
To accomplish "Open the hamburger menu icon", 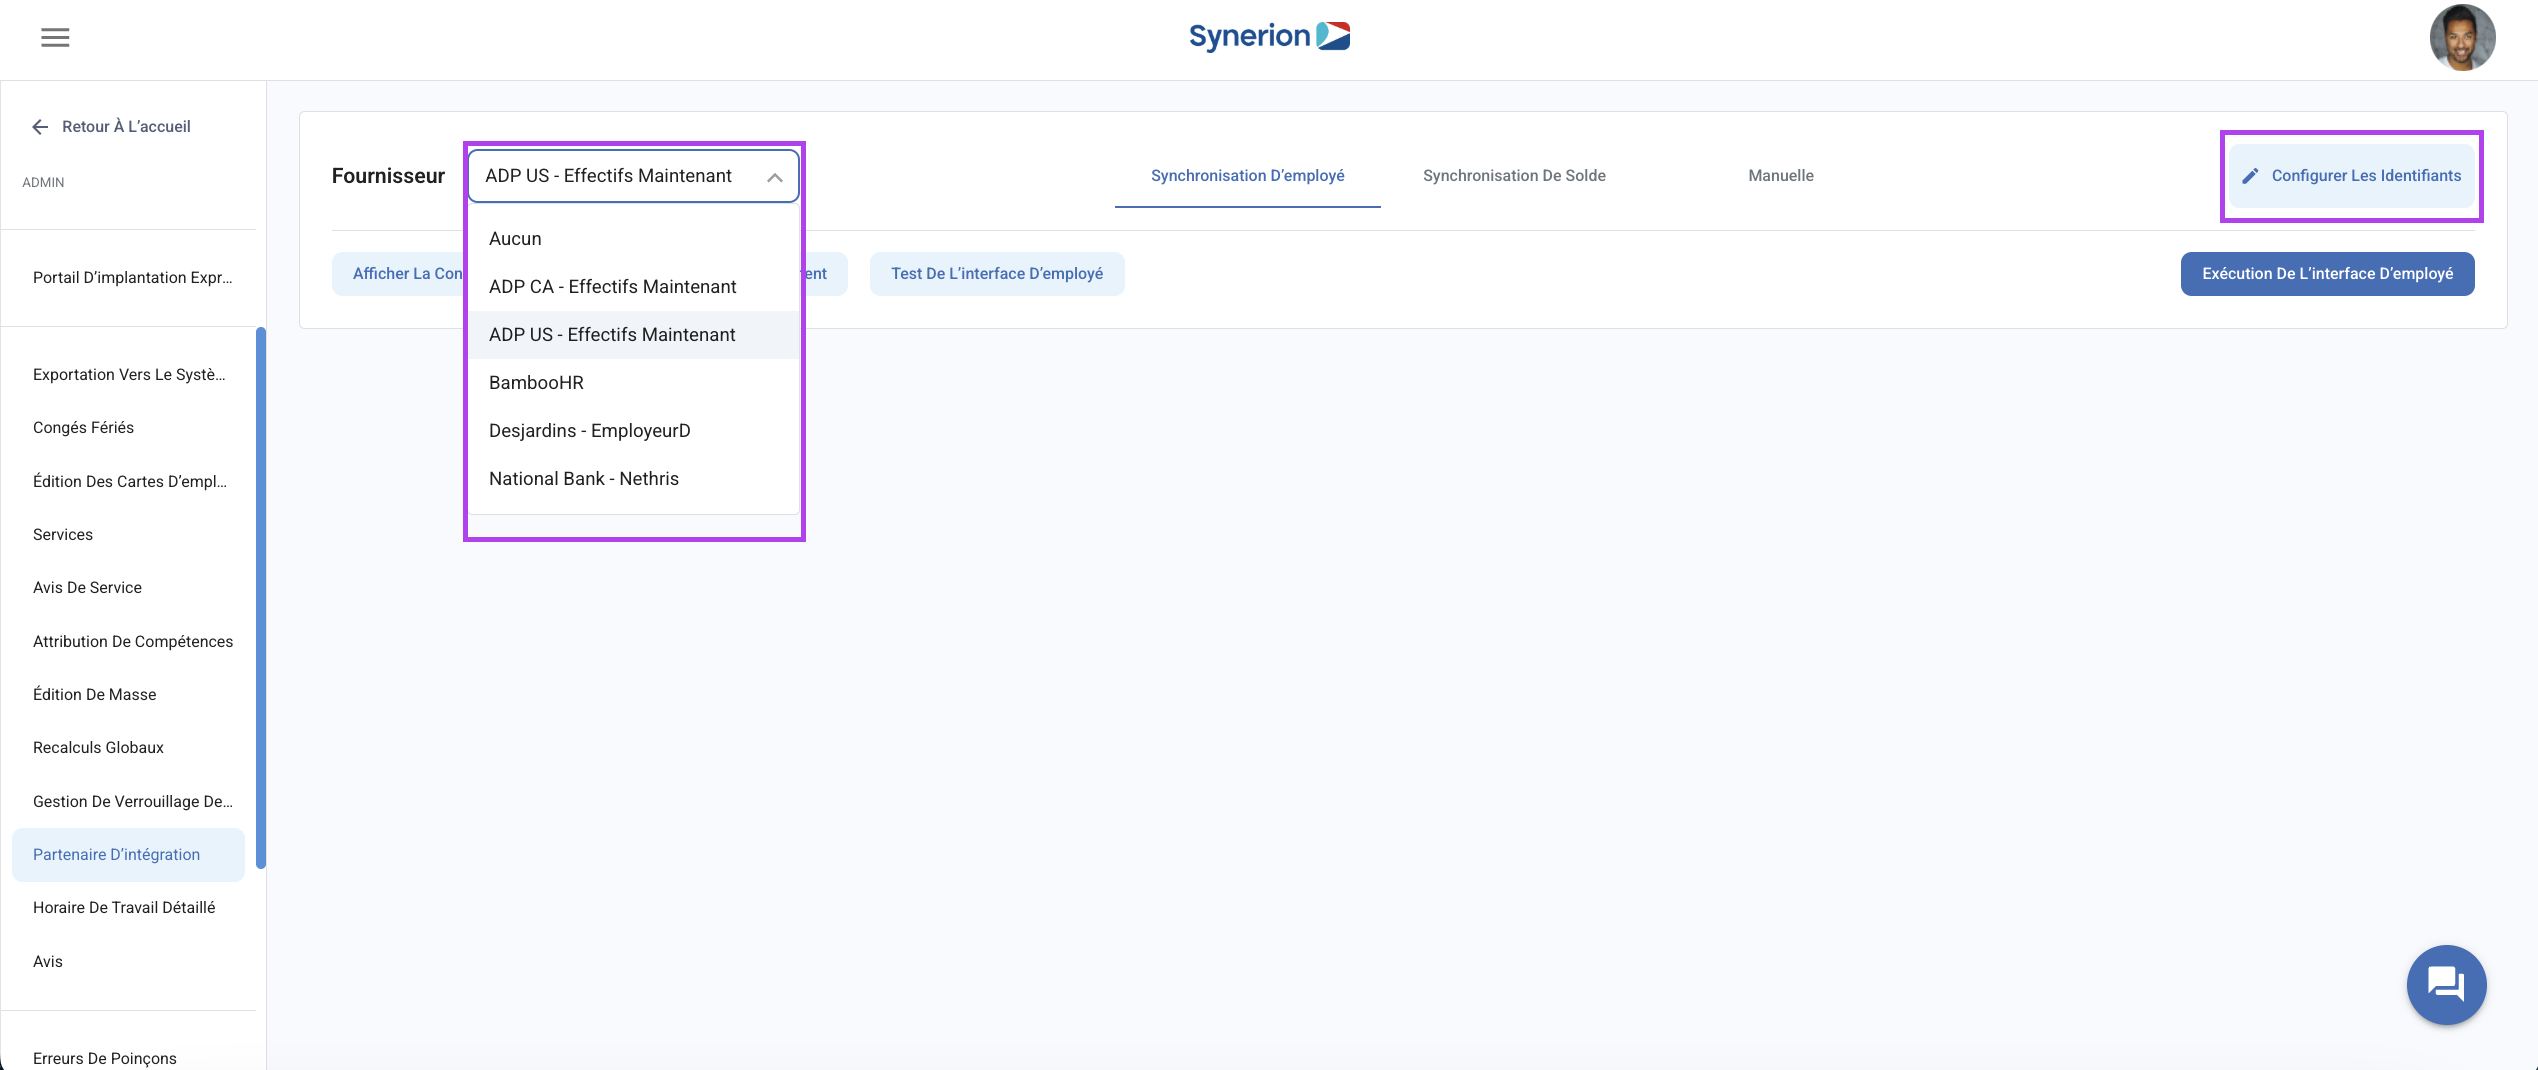I will [x=55, y=38].
